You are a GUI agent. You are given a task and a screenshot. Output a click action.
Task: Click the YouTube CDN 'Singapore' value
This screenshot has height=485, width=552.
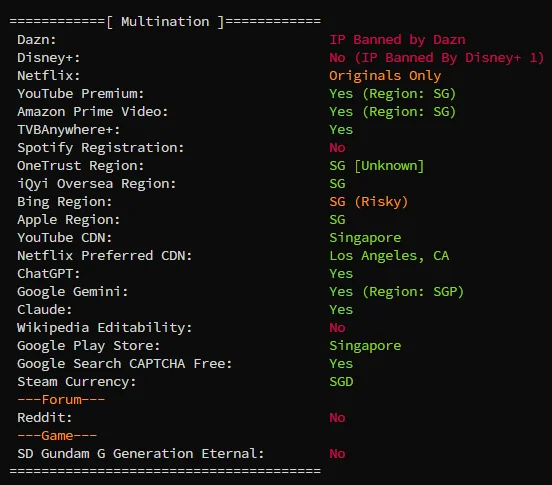[365, 238]
